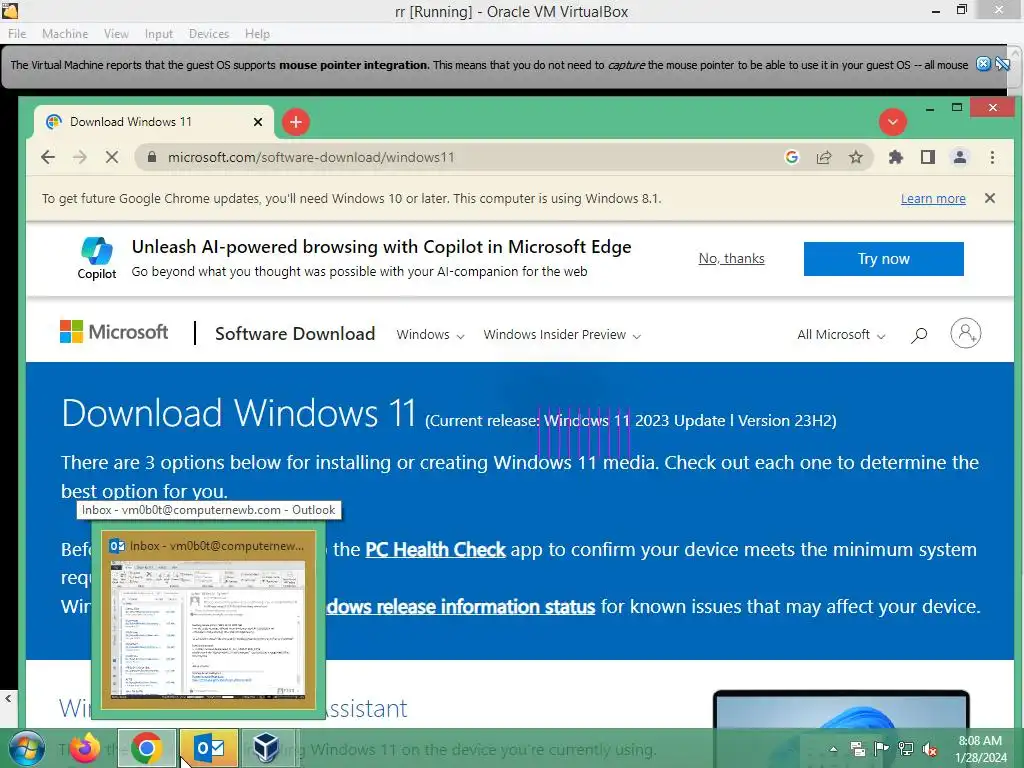Image resolution: width=1024 pixels, height=768 pixels.
Task: Open the Chrome profile avatar
Action: point(959,157)
